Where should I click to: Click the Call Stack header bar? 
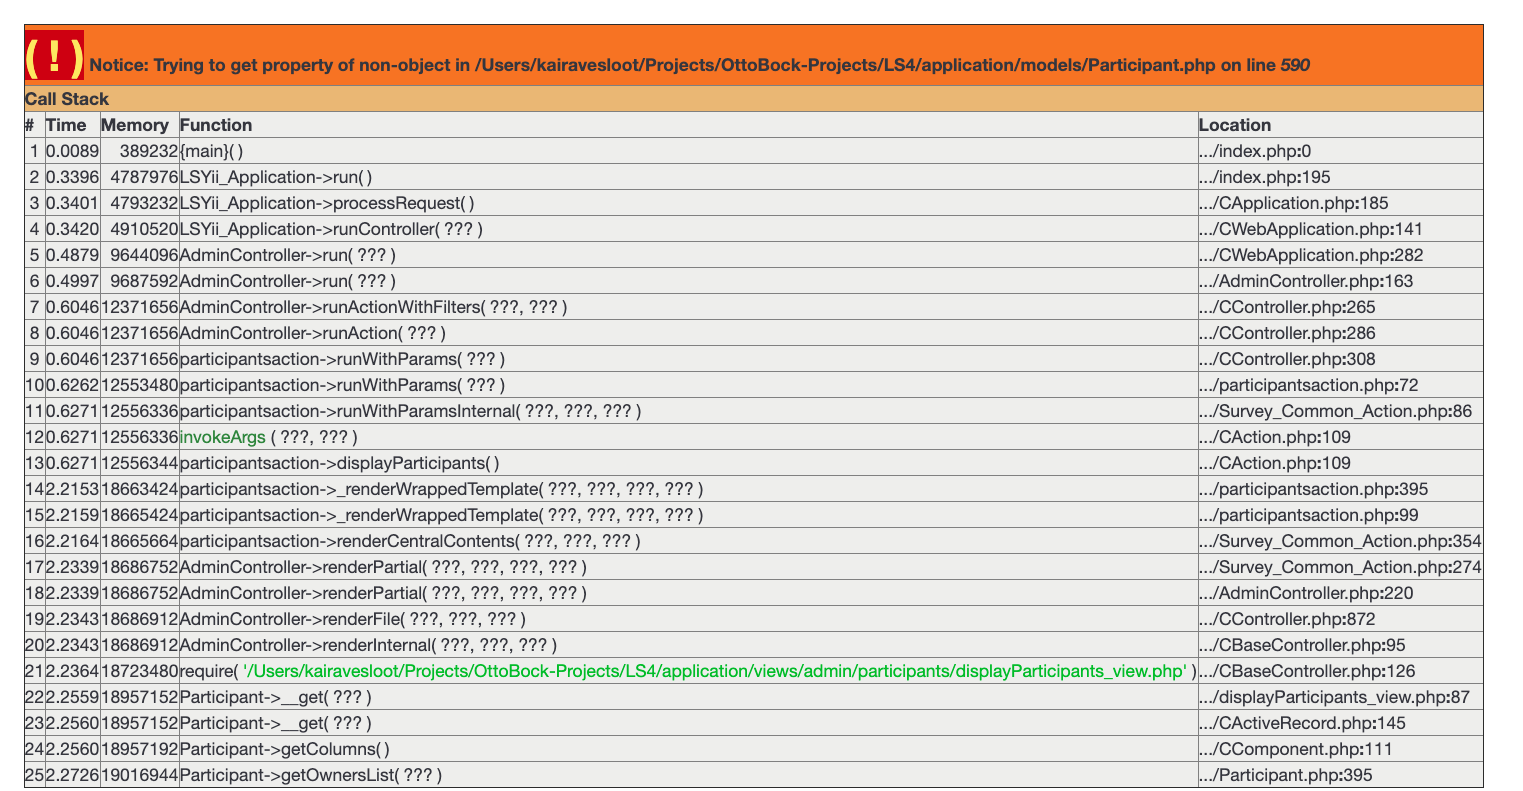(67, 99)
